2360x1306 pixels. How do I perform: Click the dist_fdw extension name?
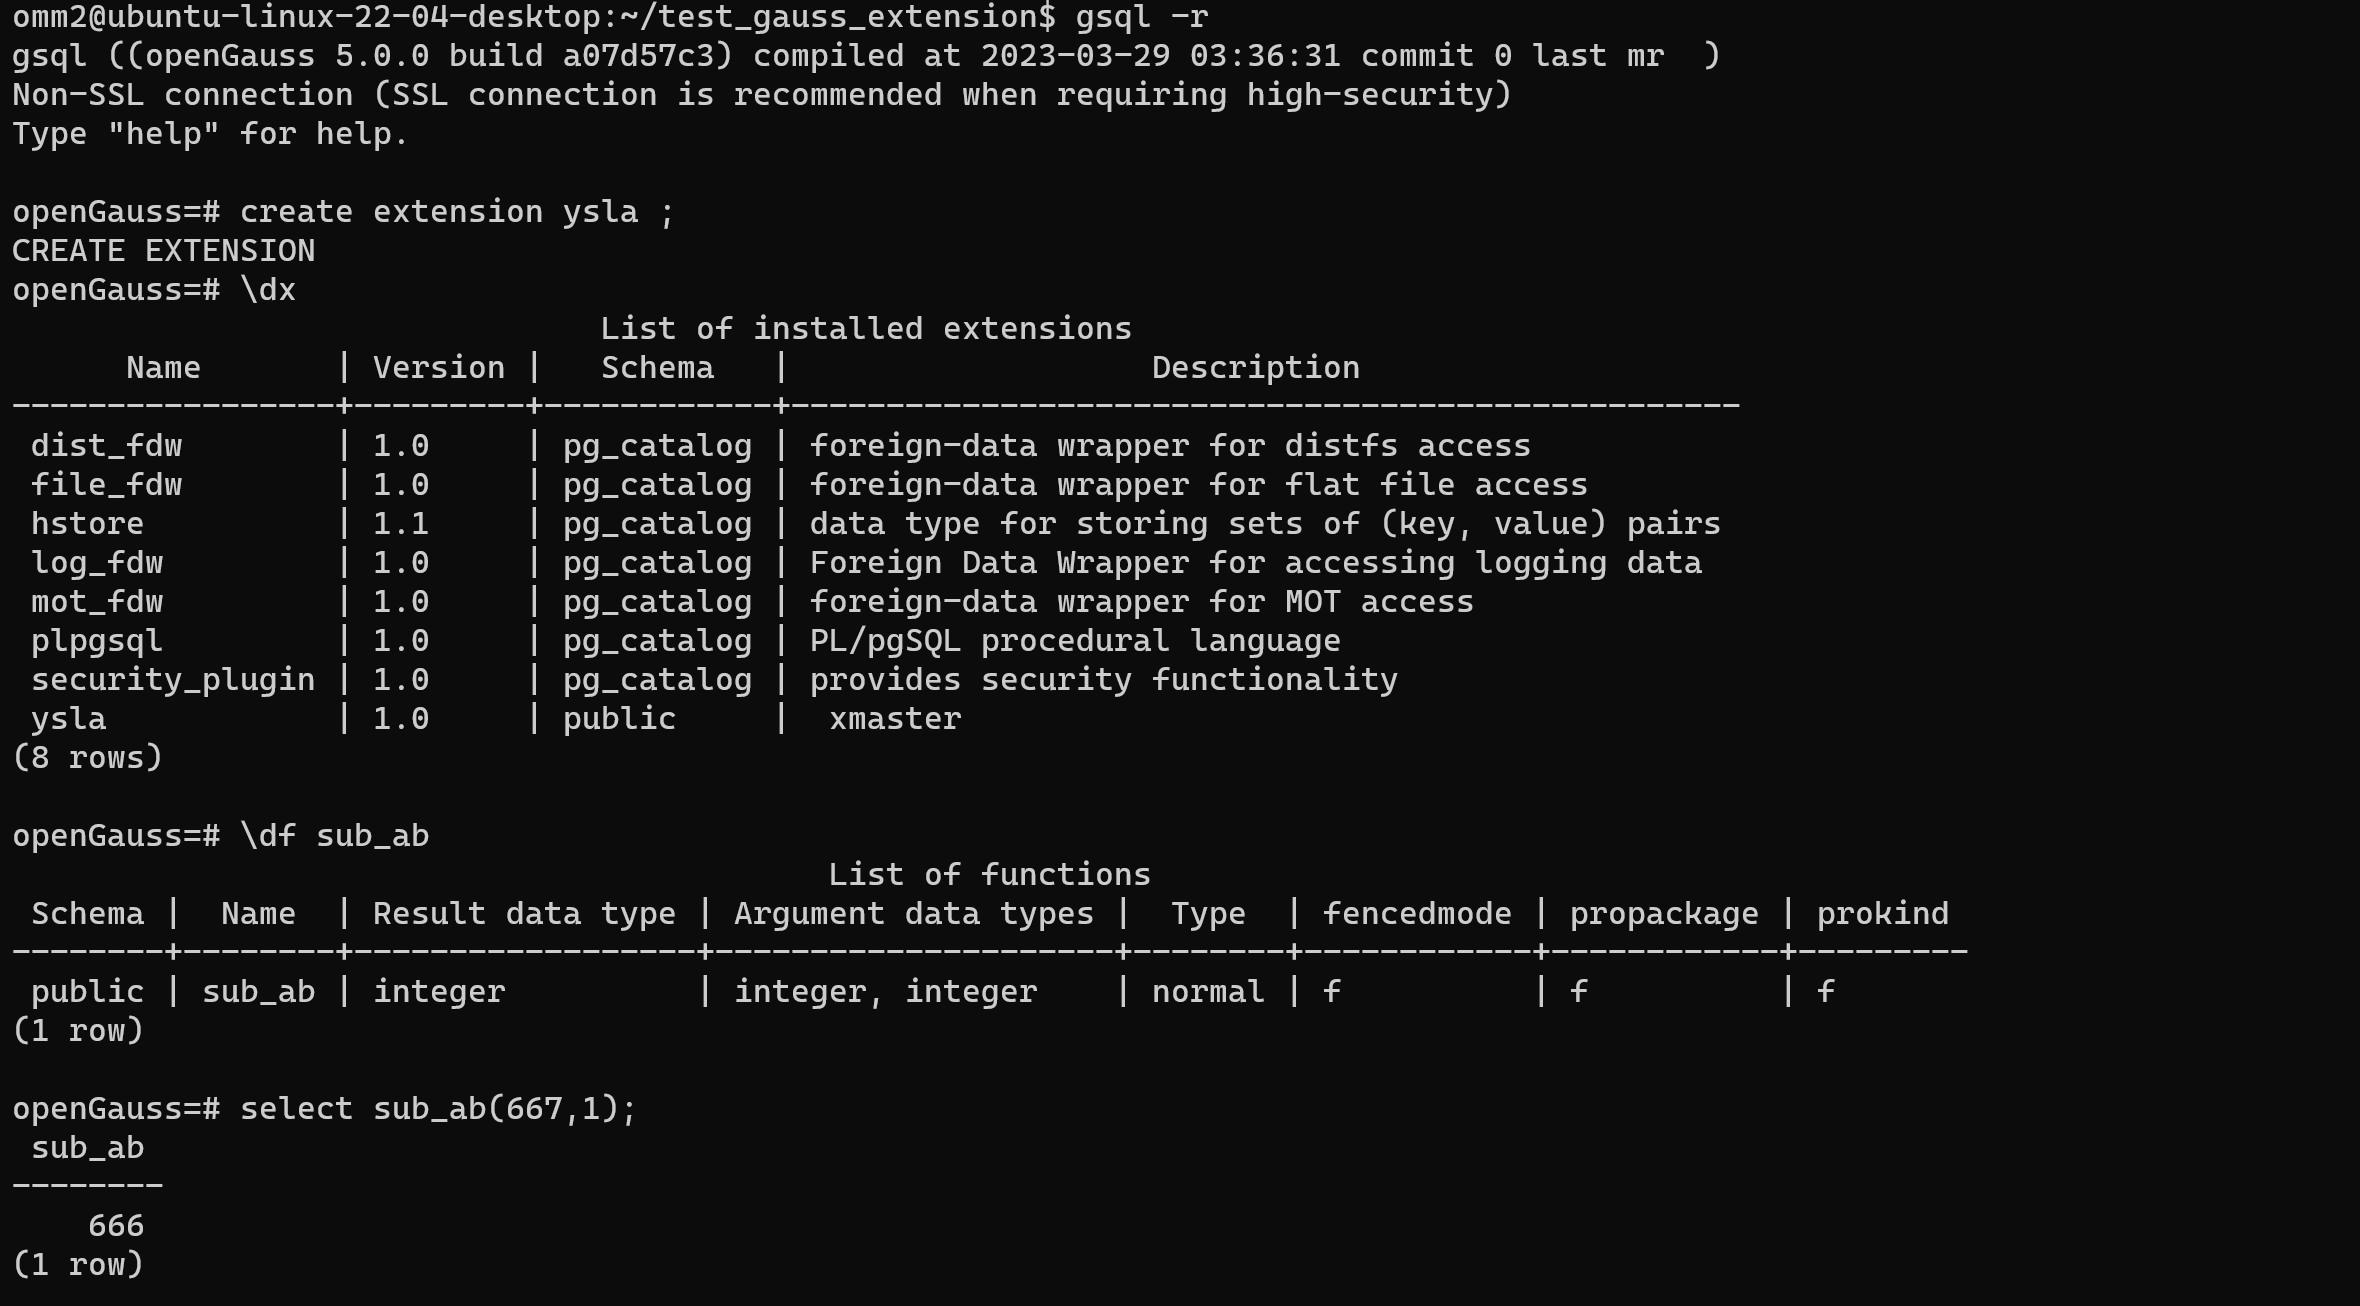pyautogui.click(x=106, y=446)
